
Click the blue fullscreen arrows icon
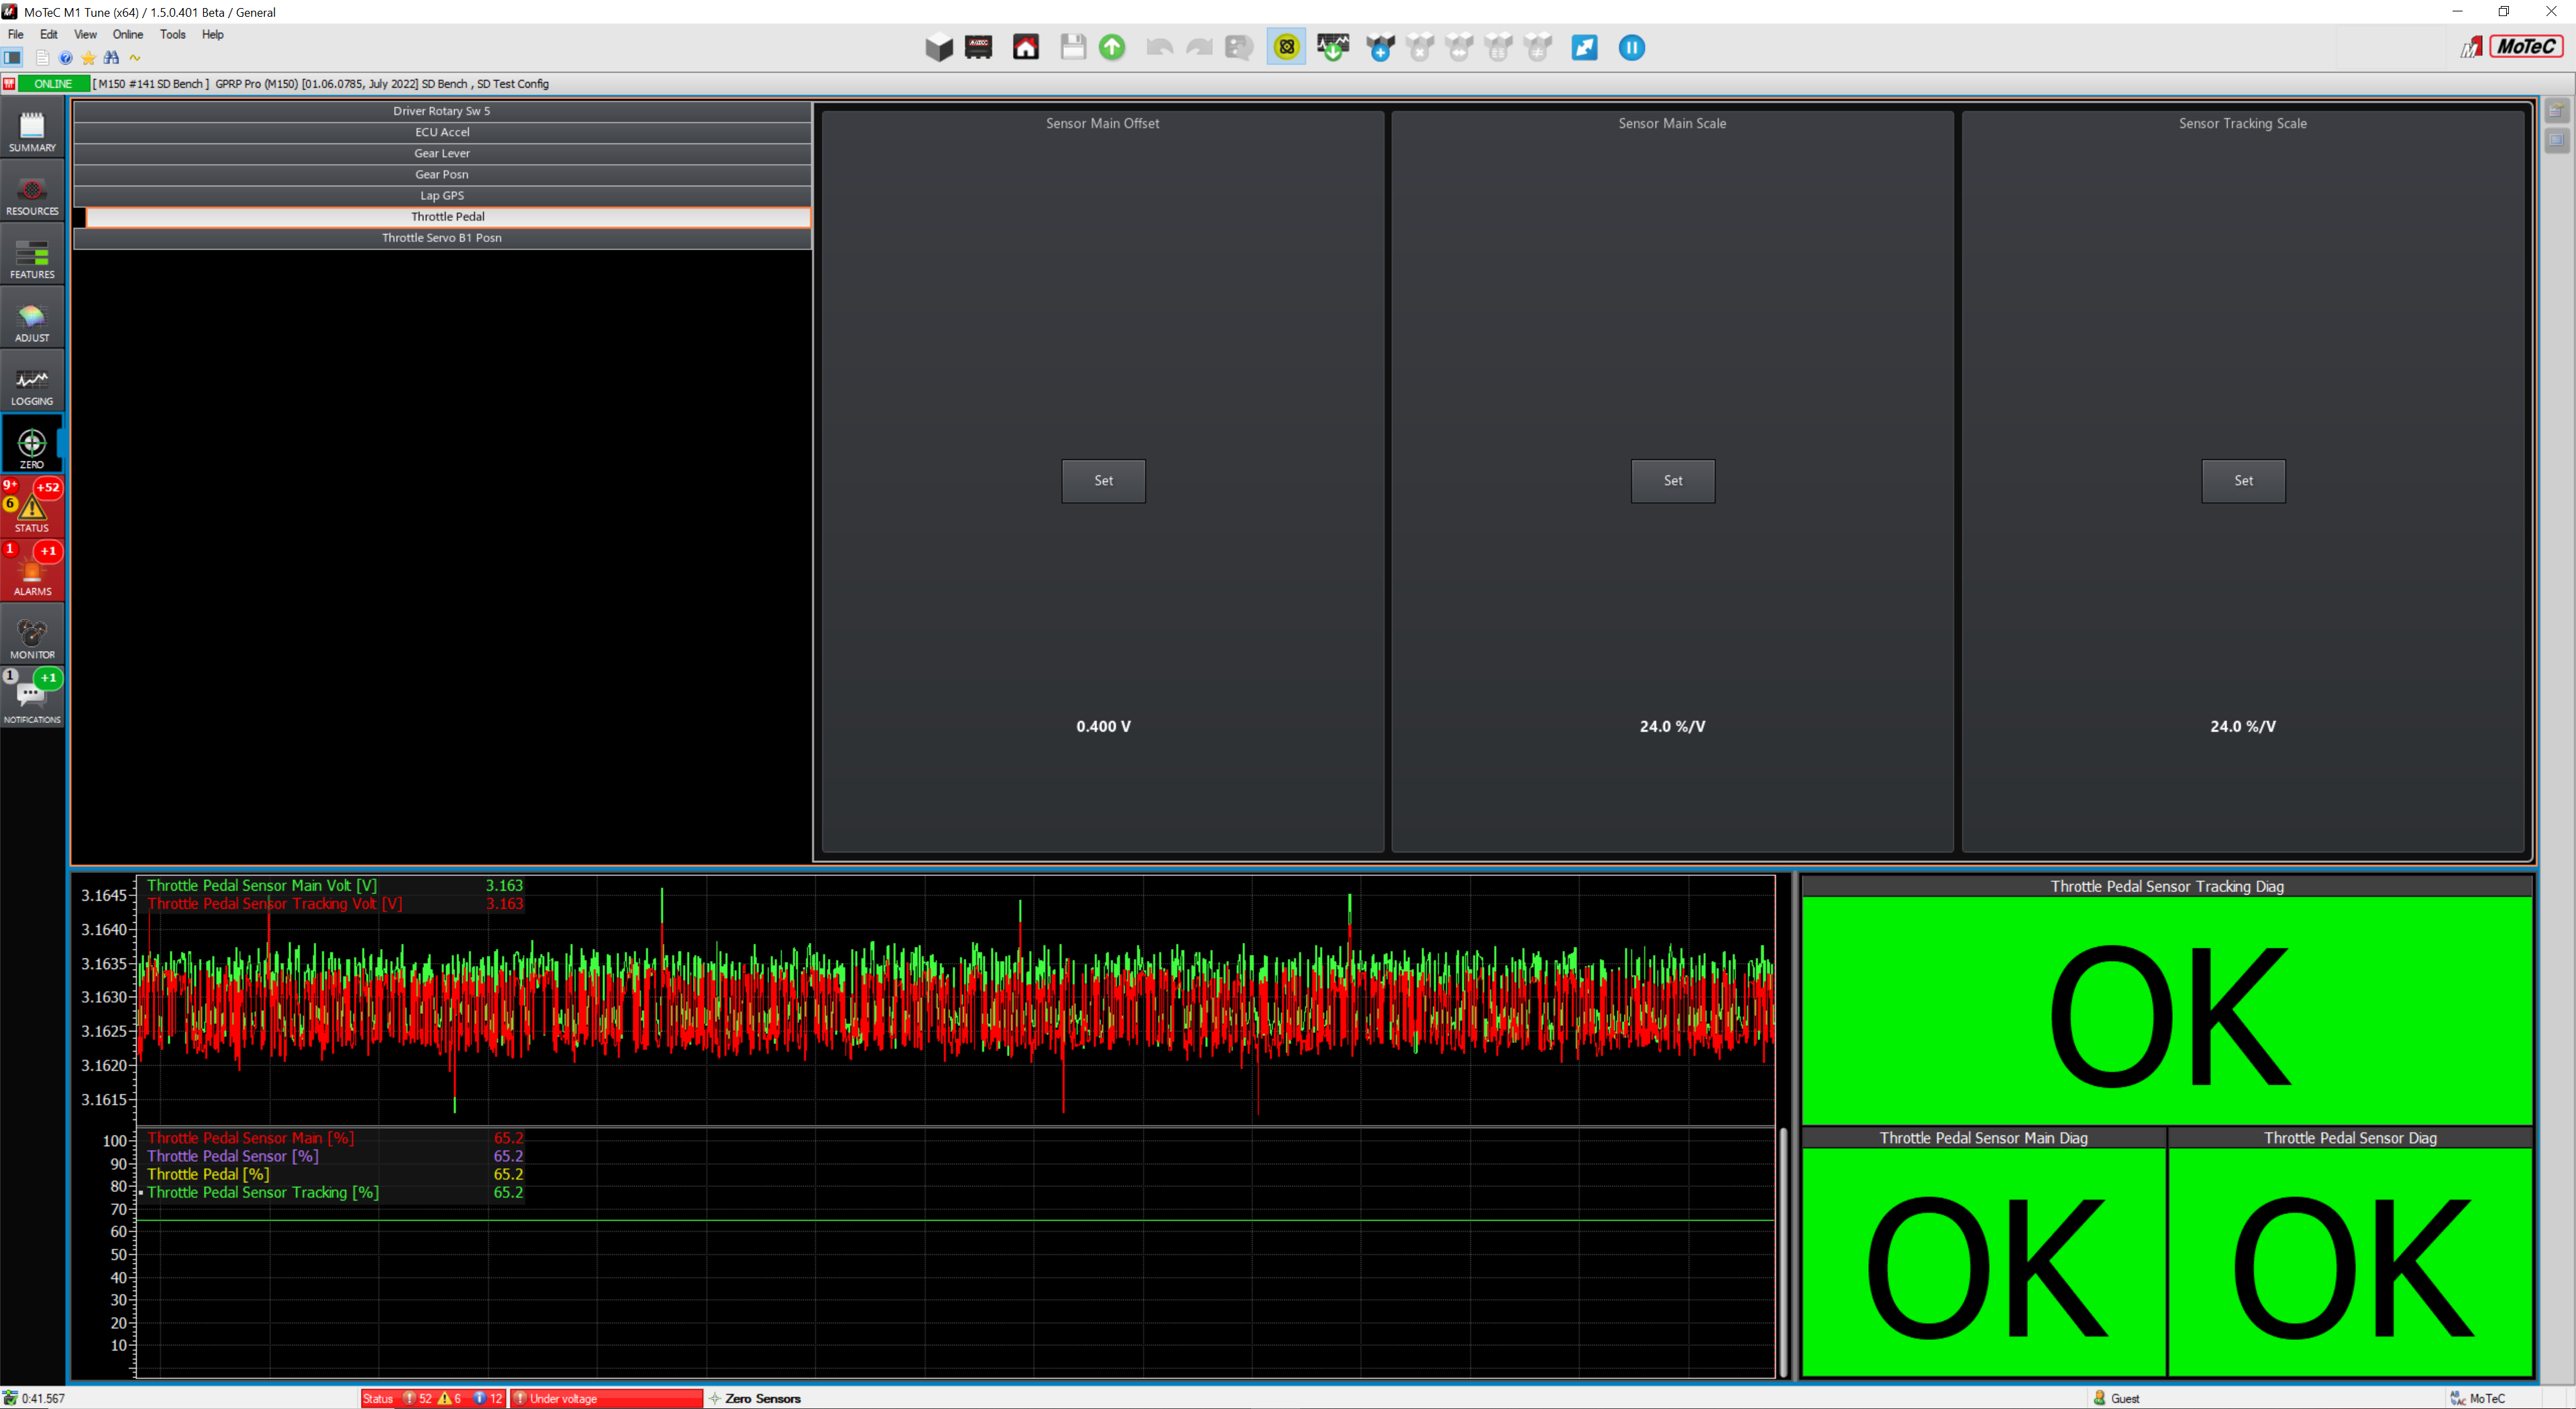click(x=1584, y=47)
